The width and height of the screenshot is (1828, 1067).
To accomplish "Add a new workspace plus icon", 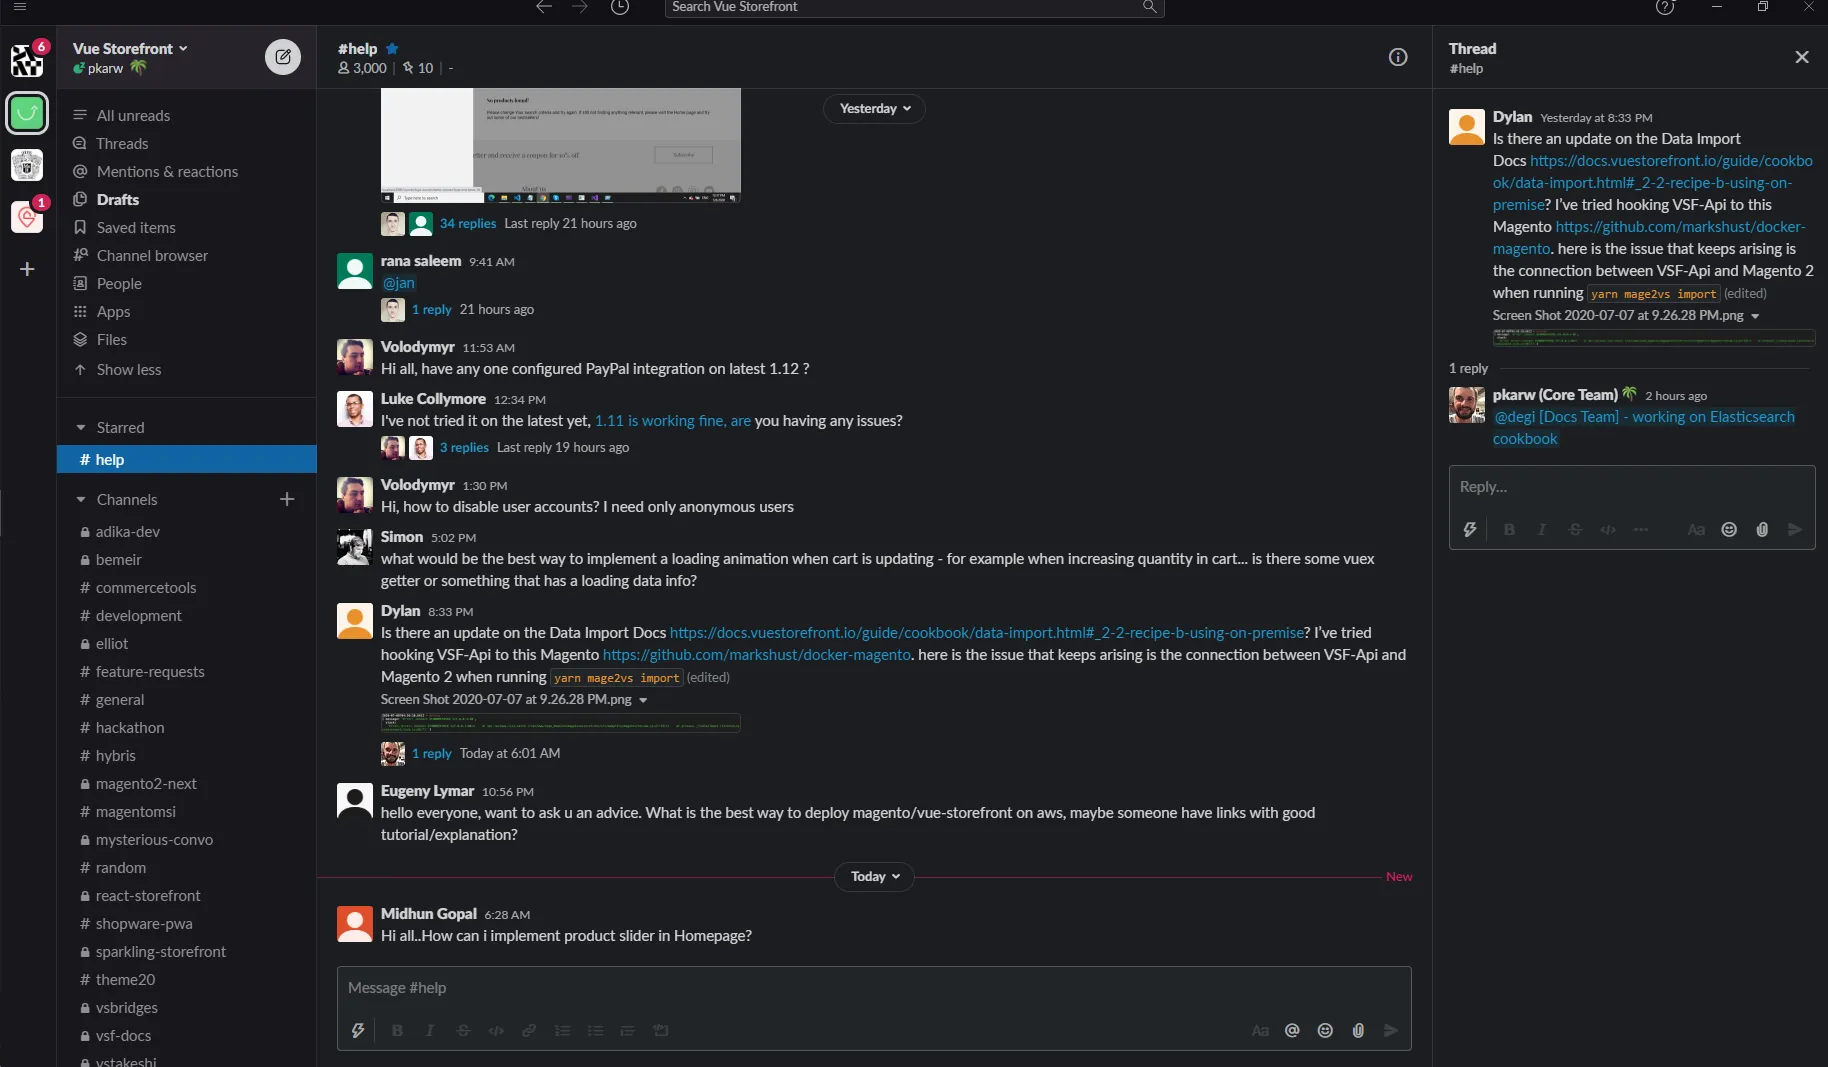I will pos(27,269).
